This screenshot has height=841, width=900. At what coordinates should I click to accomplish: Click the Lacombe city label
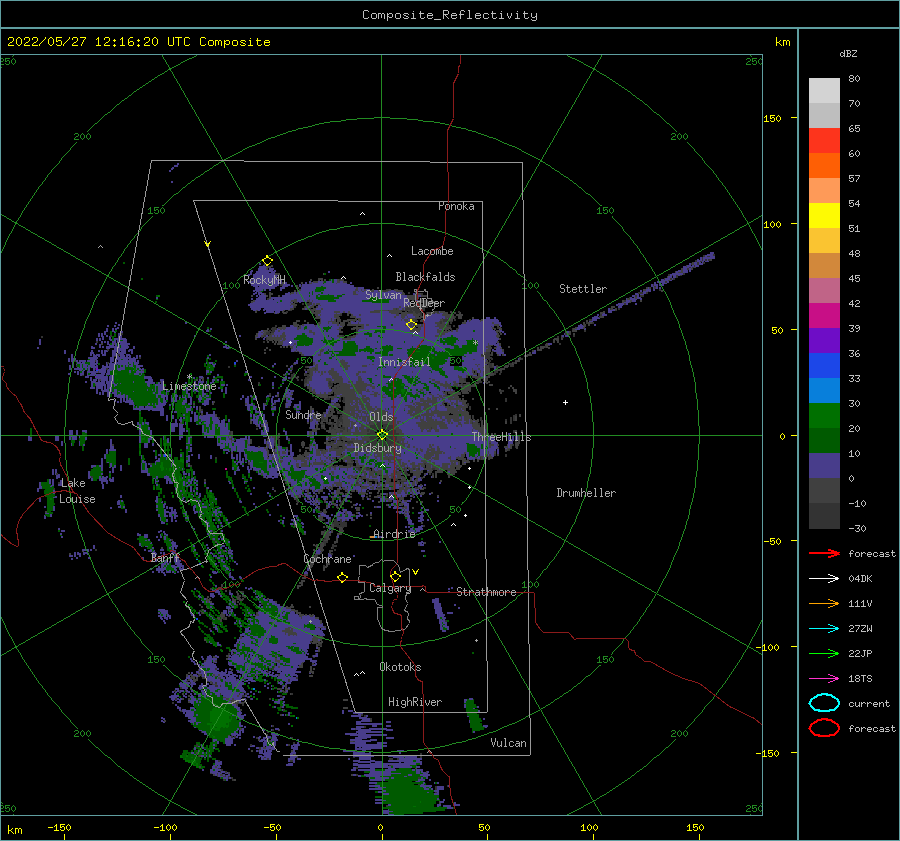click(x=432, y=251)
